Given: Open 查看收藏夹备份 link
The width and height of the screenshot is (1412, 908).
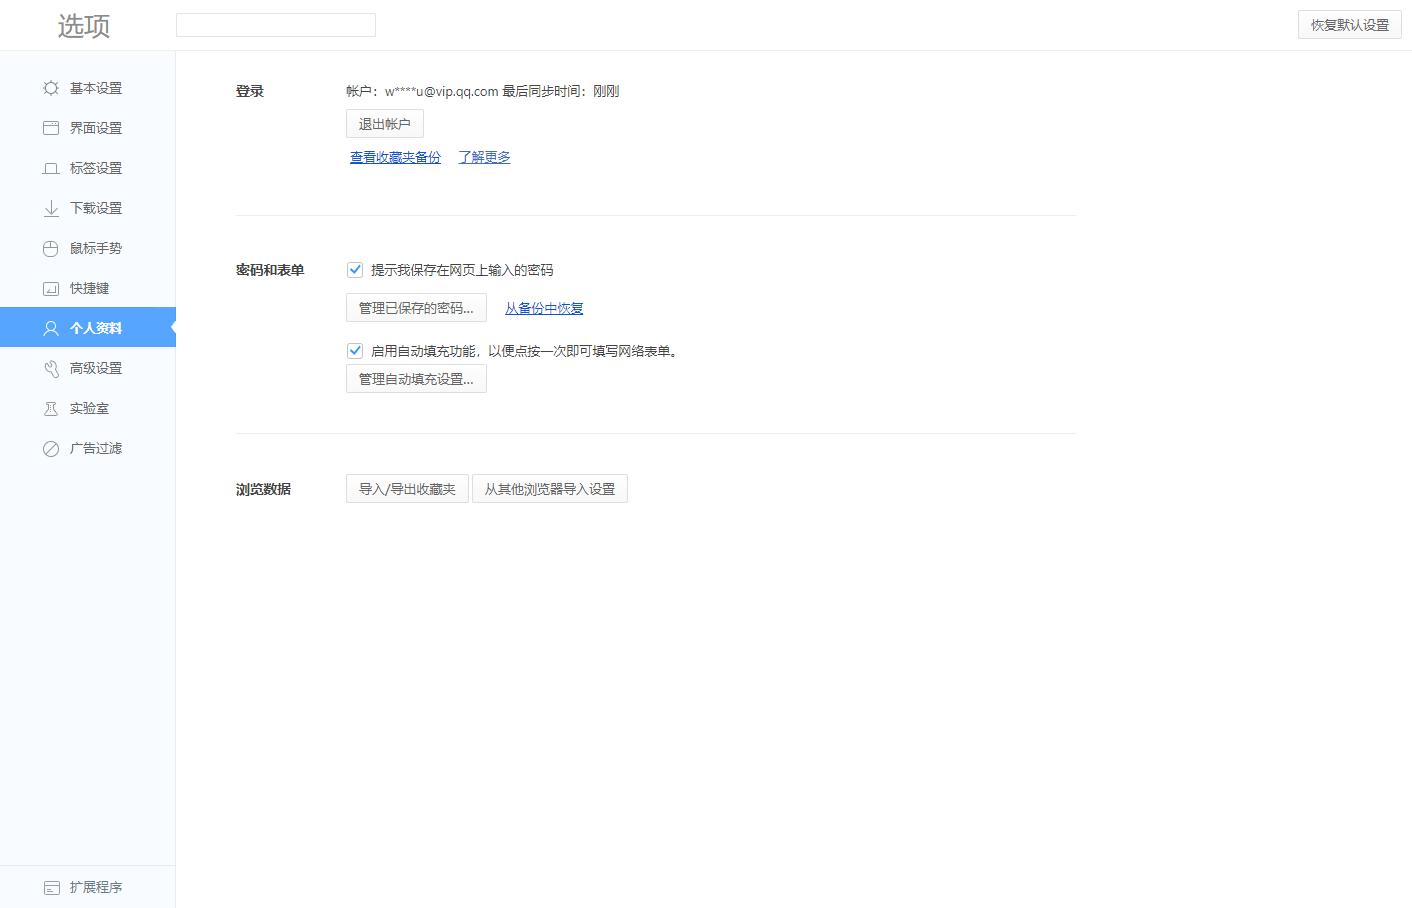Looking at the screenshot, I should point(395,157).
